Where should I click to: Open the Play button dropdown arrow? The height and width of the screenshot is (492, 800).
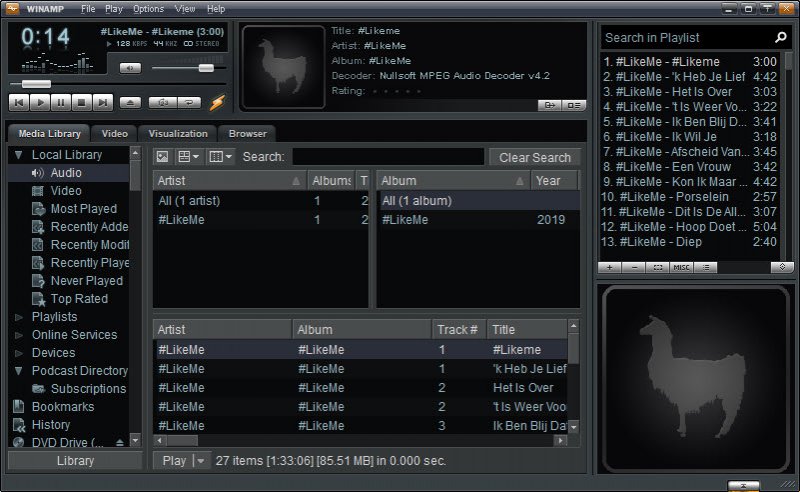click(x=201, y=461)
